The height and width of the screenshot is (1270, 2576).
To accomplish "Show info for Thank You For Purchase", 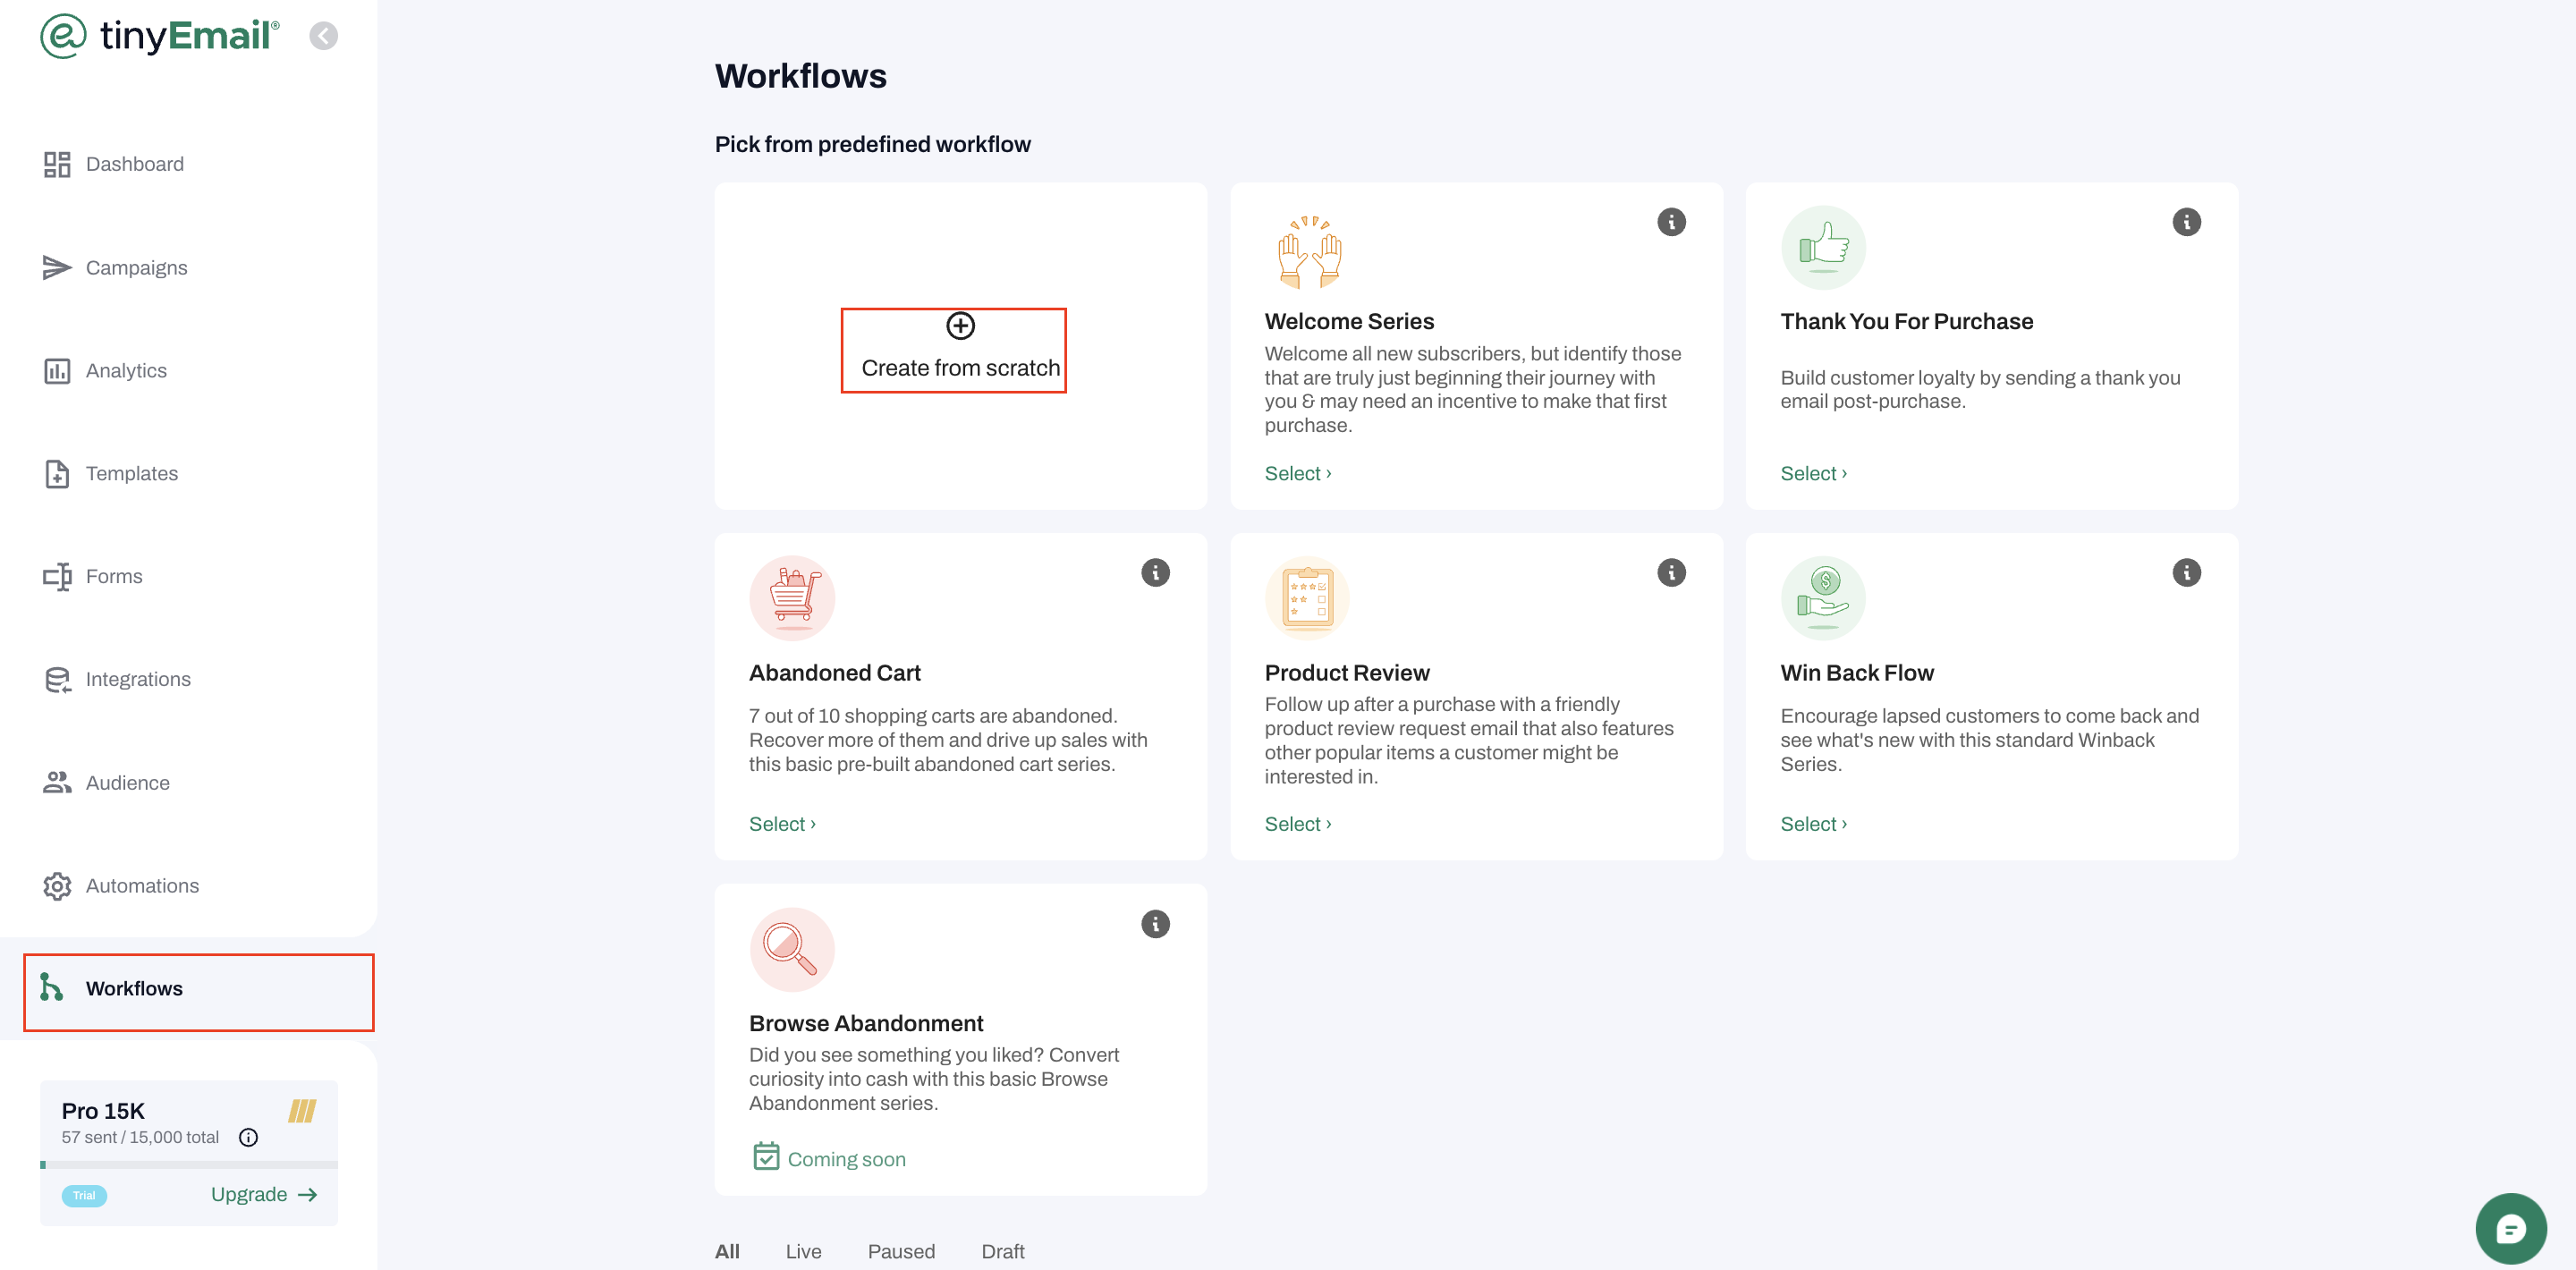I will (x=2186, y=222).
